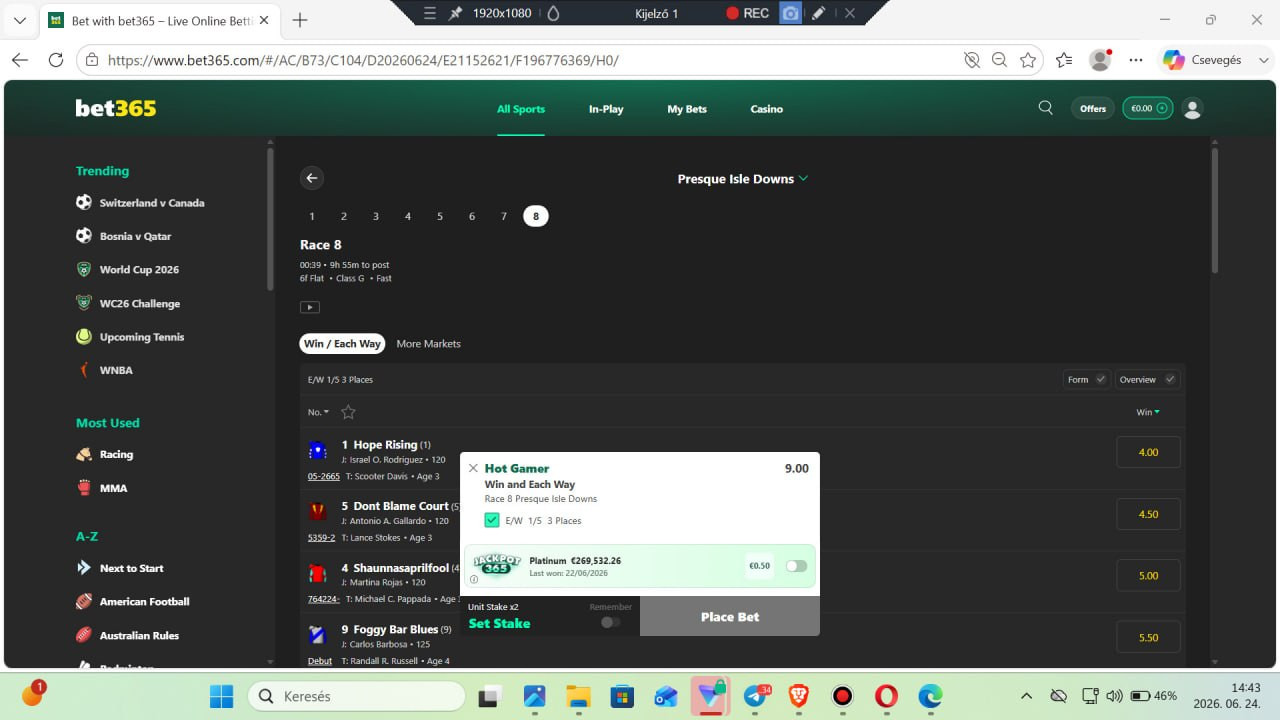Switch to the In-Play tab
Screen dimensions: 1280x720
[x=606, y=109]
